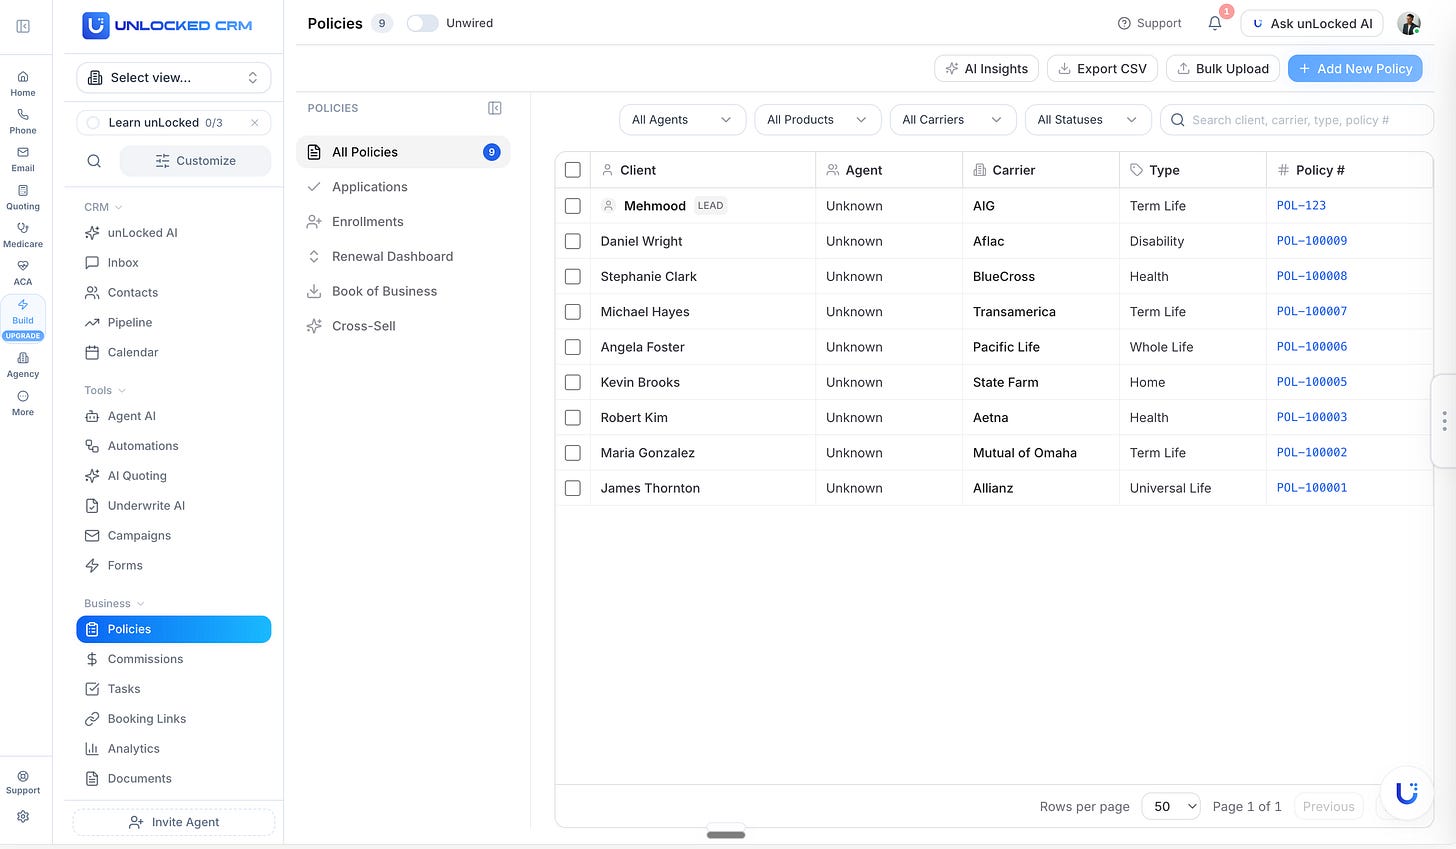This screenshot has height=849, width=1456.
Task: Open Email in the left icon rail
Action: (23, 159)
